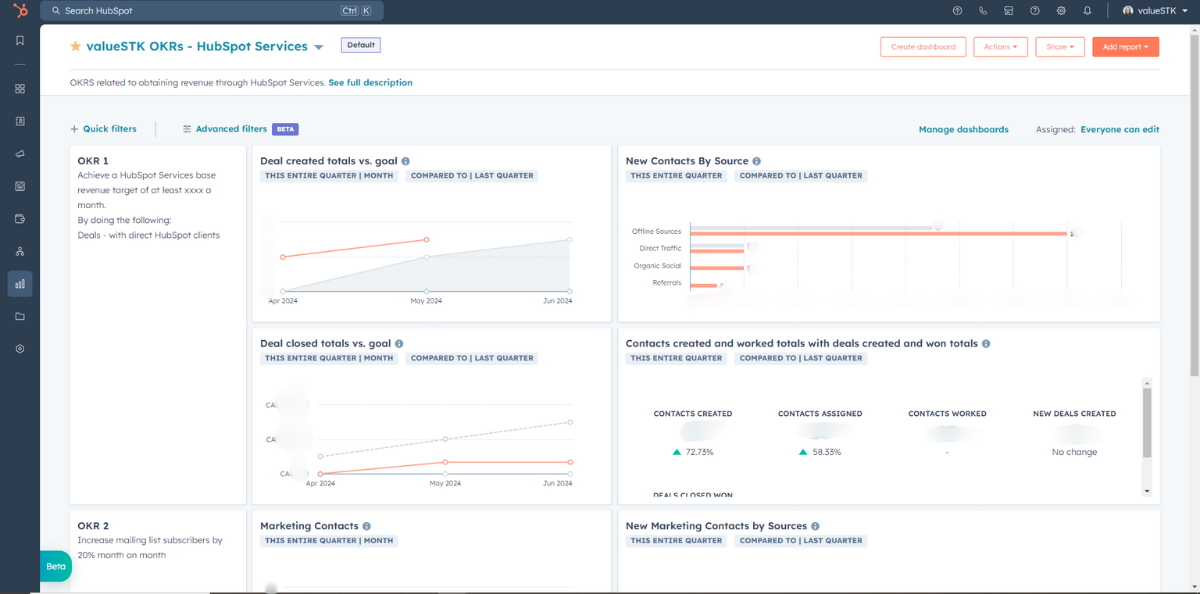1200x594 pixels.
Task: Expand the dashboard name dropdown arrow
Action: tap(318, 47)
